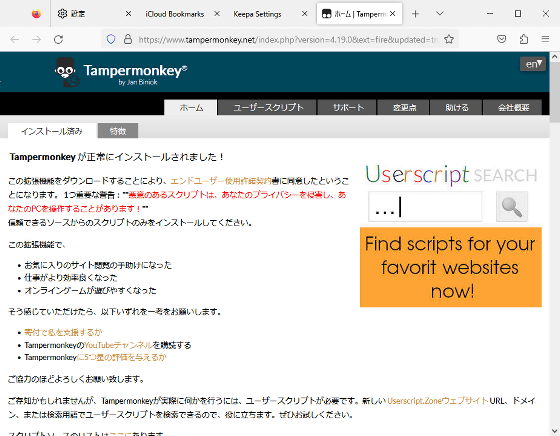Bookmark this page with star

(449, 39)
